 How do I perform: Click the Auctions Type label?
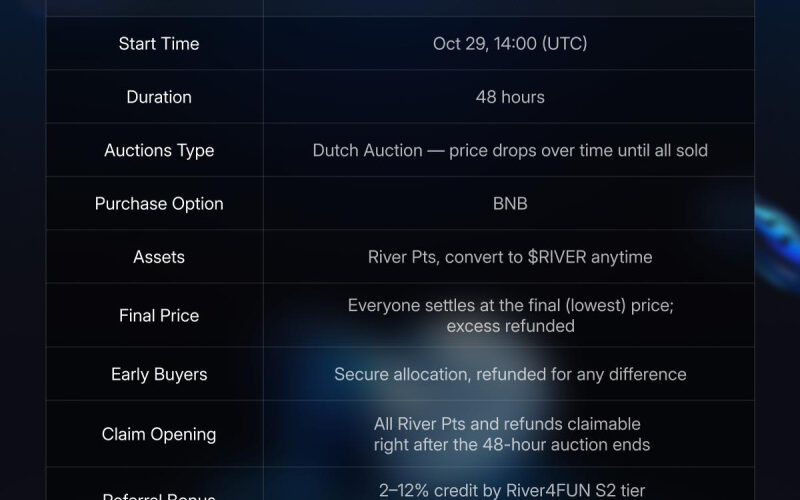[x=158, y=150]
